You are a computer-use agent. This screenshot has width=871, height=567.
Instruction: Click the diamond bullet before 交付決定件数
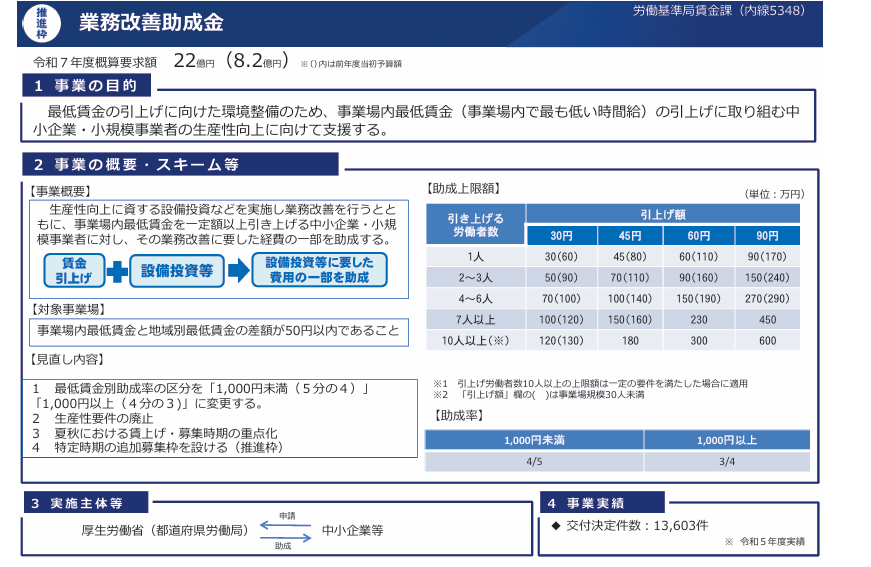[x=556, y=524]
